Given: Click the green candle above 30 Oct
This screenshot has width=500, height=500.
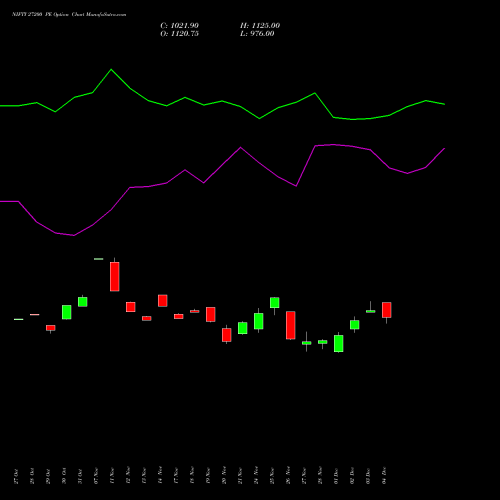Looking at the screenshot, I should click(x=67, y=312).
